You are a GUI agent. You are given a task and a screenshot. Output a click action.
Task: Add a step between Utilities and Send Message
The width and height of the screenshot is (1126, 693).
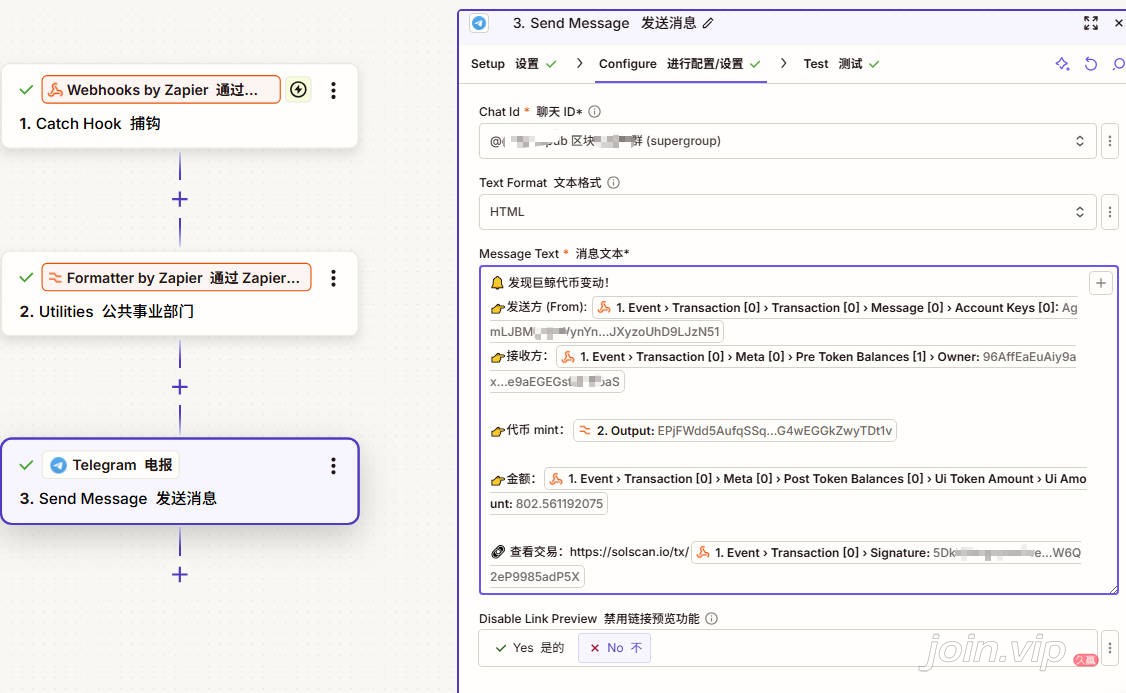pos(180,387)
